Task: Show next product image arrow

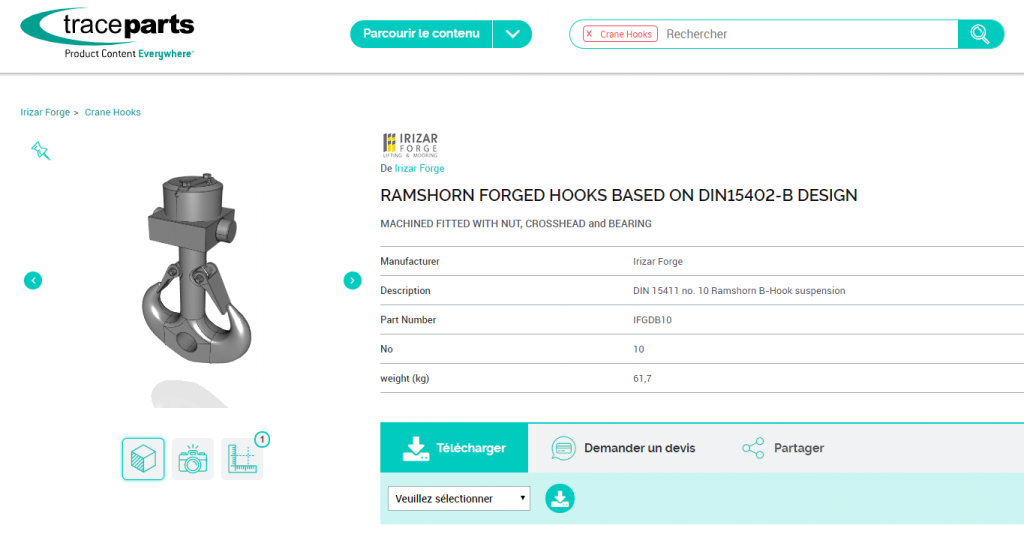Action: coord(352,281)
